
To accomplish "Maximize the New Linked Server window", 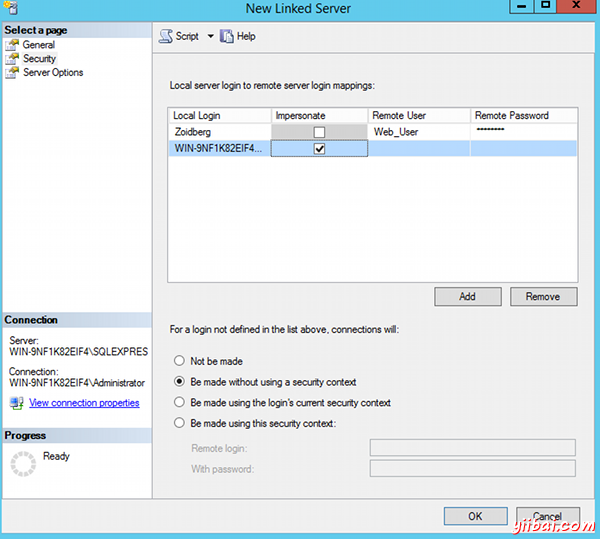I will coord(545,6).
